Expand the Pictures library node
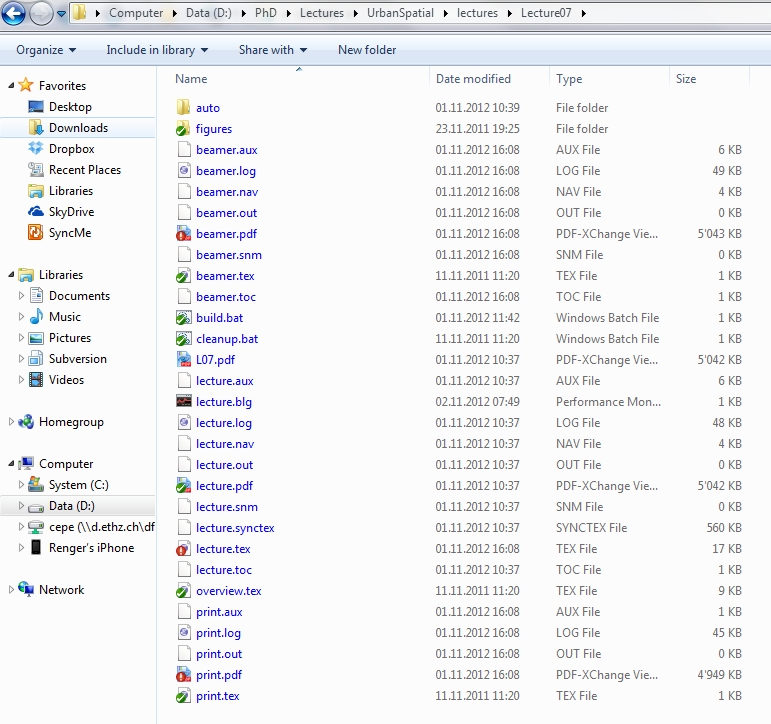 click(x=21, y=337)
